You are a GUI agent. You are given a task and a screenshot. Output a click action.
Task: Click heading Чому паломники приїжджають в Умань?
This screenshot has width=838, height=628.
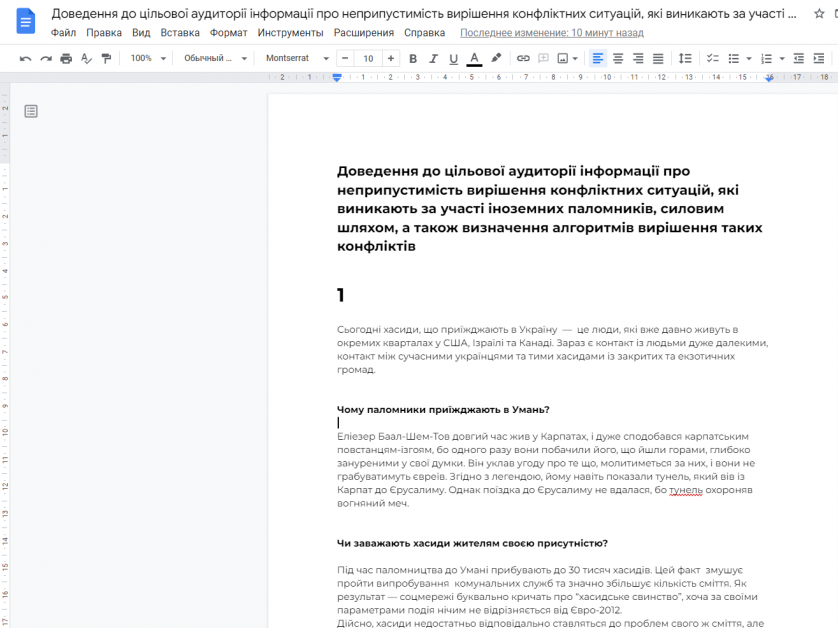coord(443,409)
